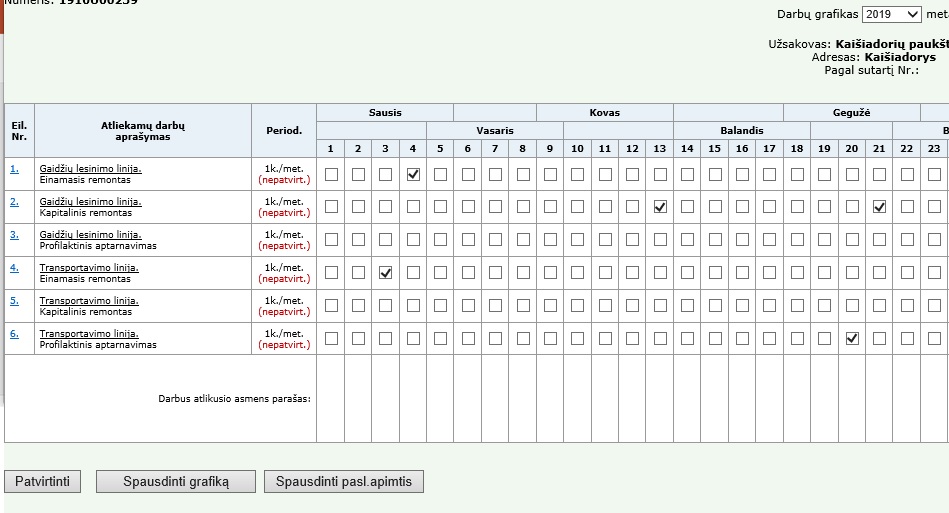Uncheck week 13 checkbox in row 2
The height and width of the screenshot is (513, 949).
[660, 207]
